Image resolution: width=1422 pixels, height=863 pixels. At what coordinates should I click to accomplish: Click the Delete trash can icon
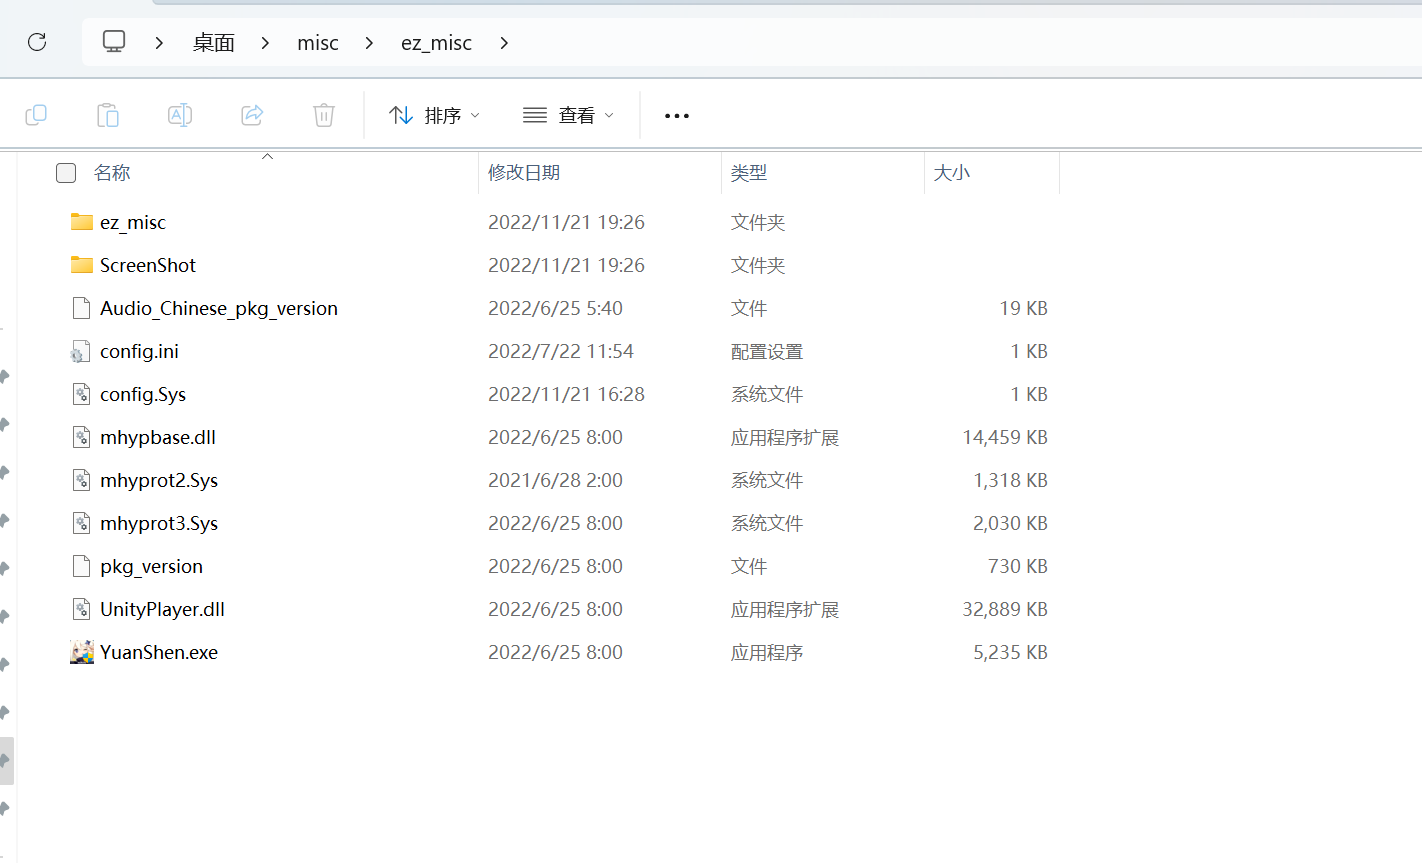click(x=324, y=115)
